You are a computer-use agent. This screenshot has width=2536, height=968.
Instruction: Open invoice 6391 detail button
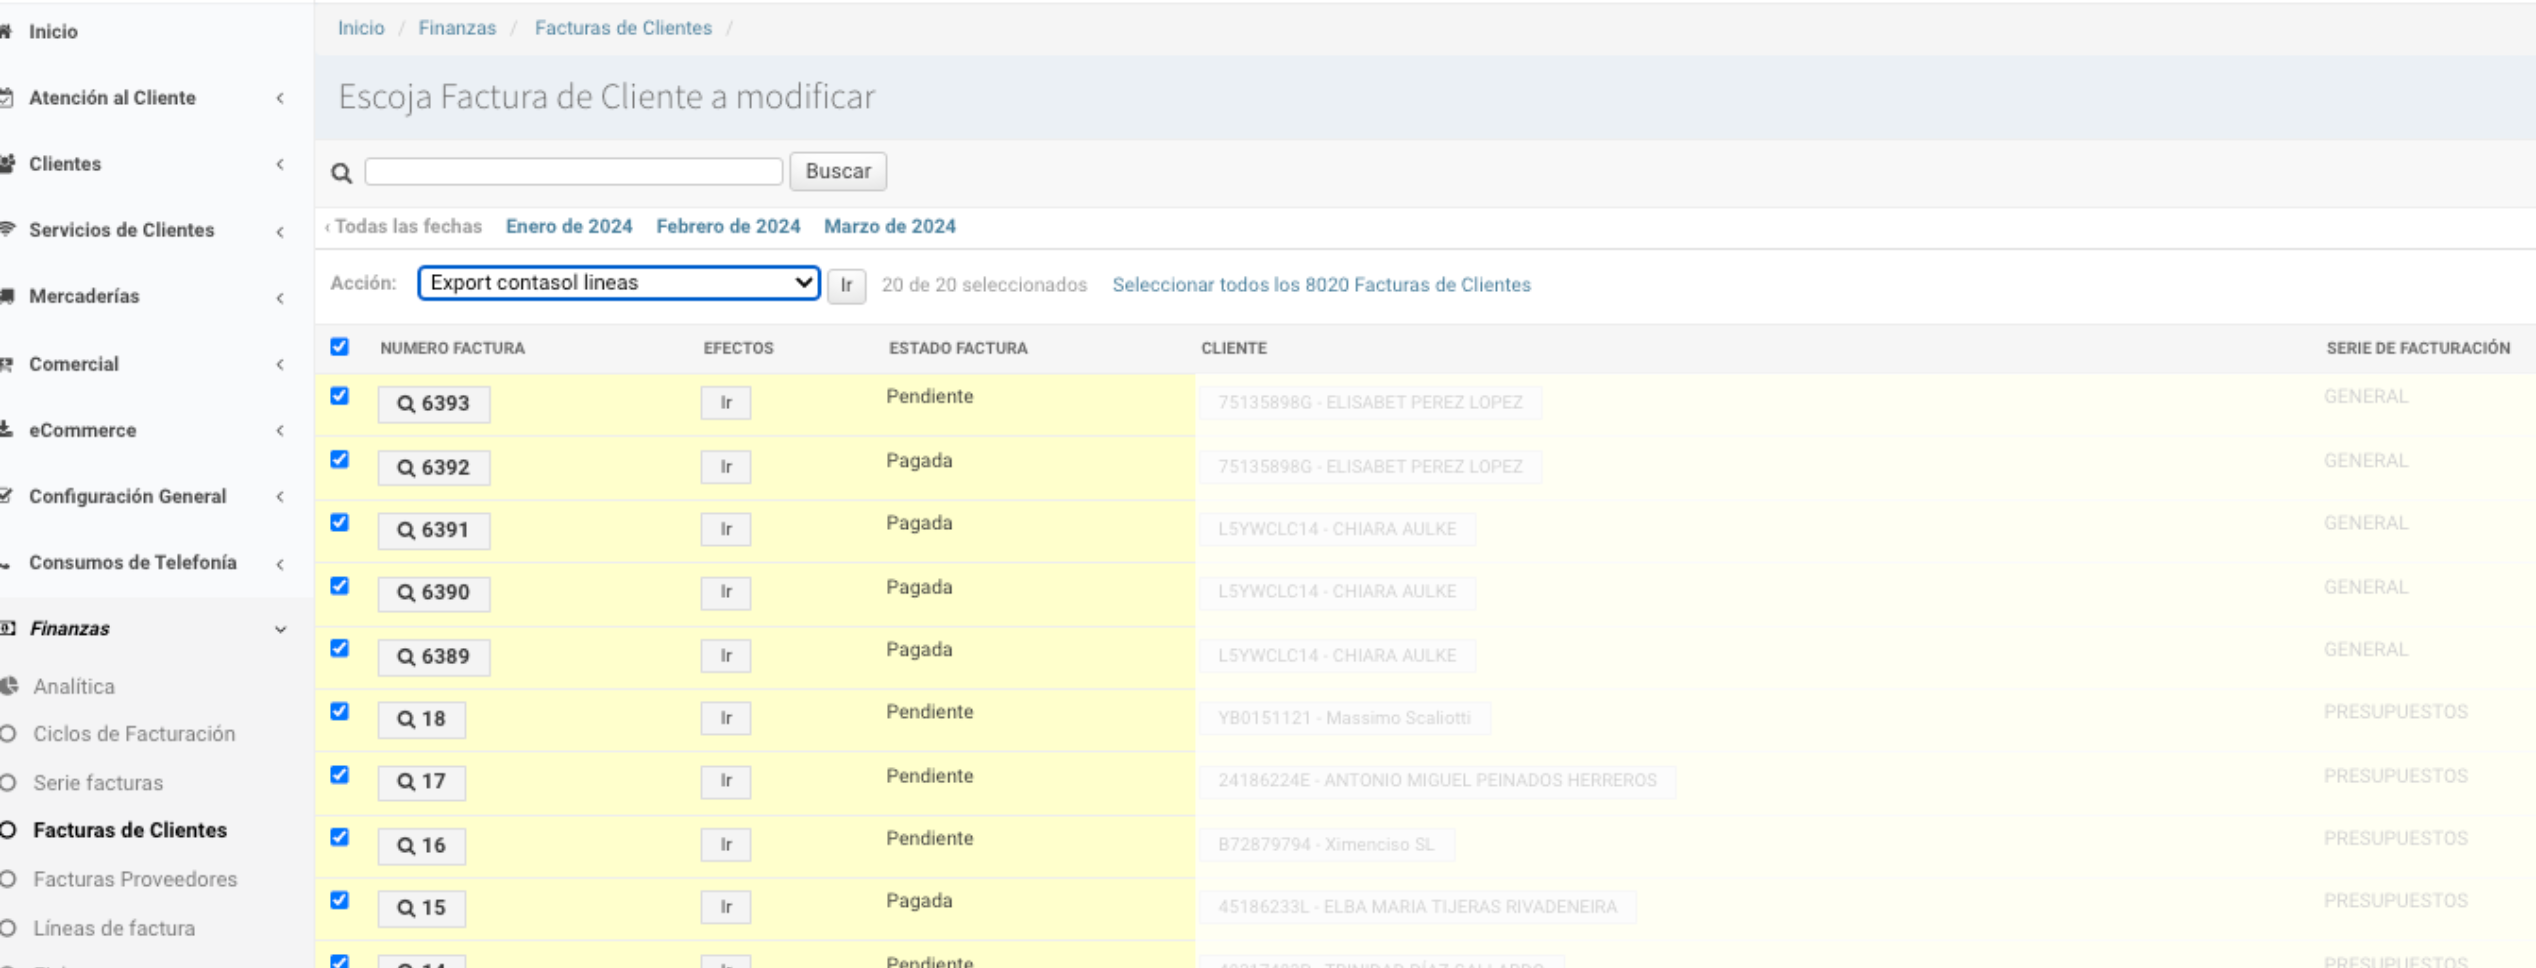(434, 530)
